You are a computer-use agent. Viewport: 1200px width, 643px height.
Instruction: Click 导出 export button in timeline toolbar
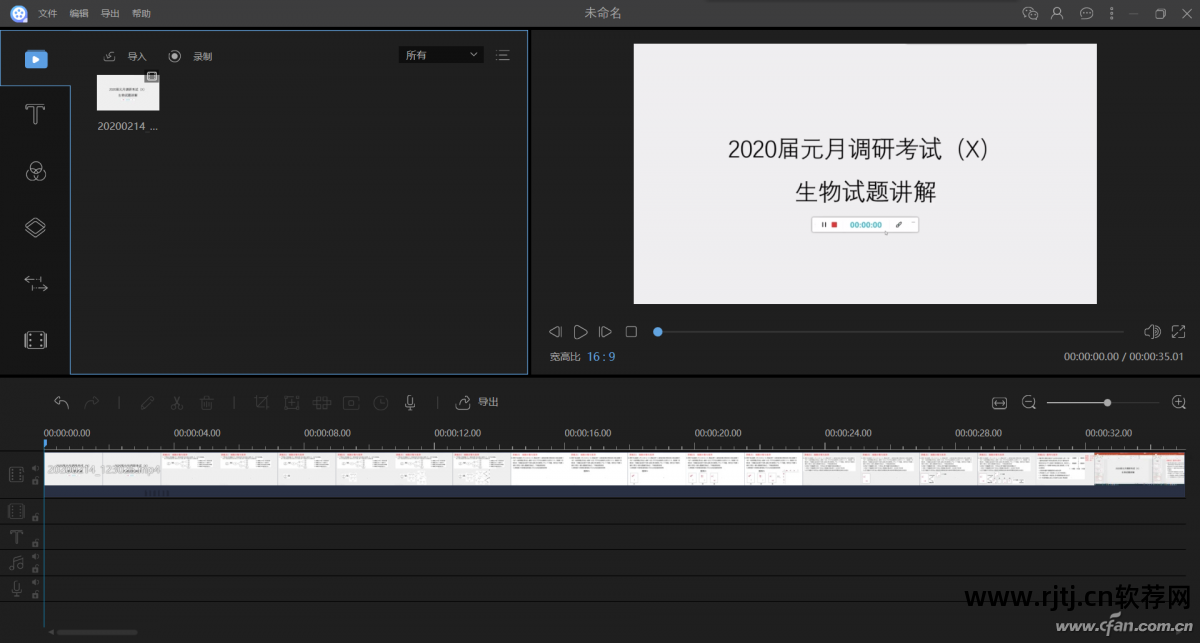pos(478,402)
